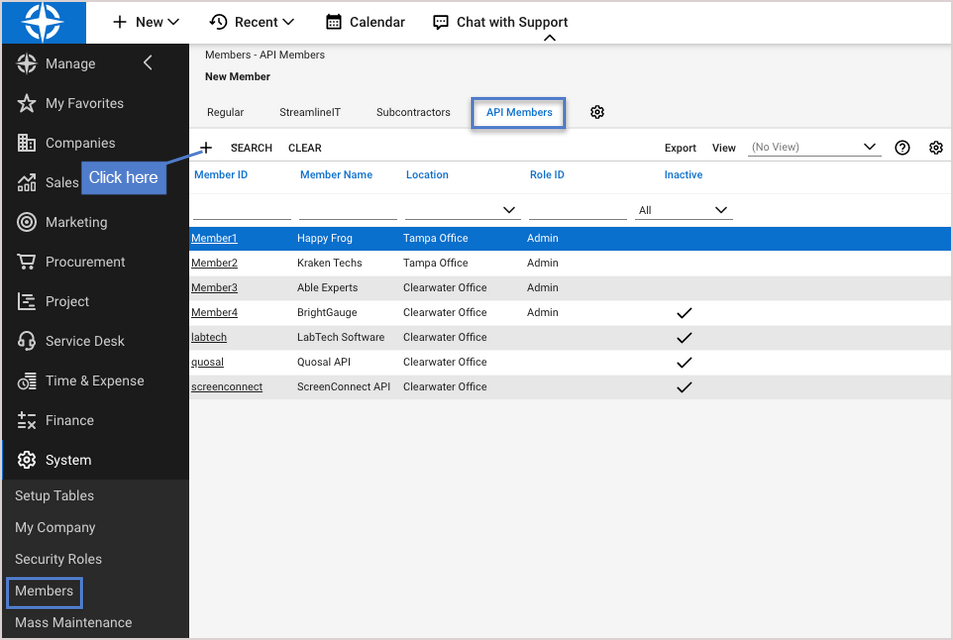
Task: Click the Time & Expense icon
Action: pyautogui.click(x=27, y=381)
